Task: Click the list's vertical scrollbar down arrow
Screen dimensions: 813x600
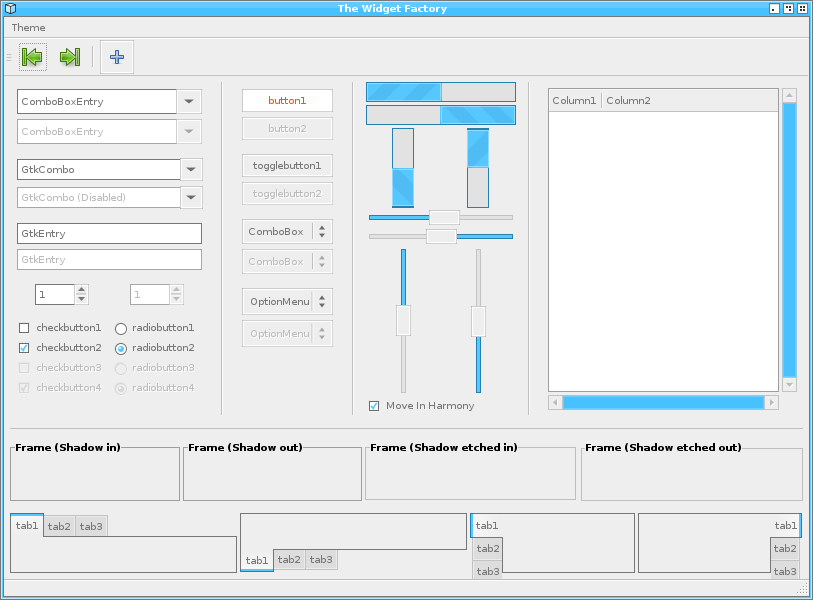Action: click(x=789, y=385)
